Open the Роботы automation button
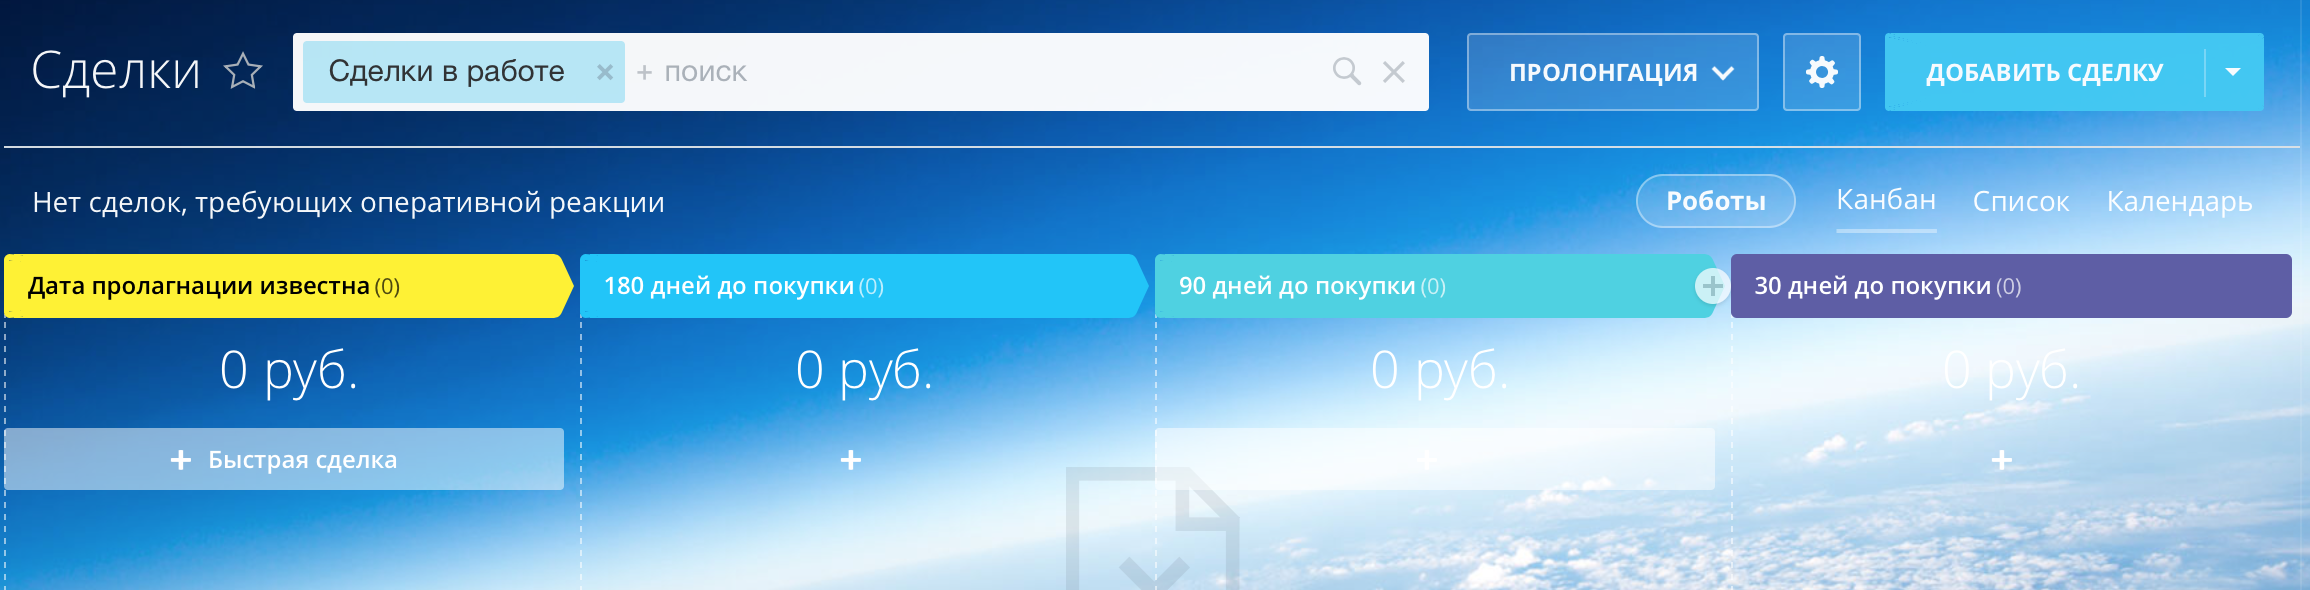Screen dimensions: 2310x590 pos(1715,201)
